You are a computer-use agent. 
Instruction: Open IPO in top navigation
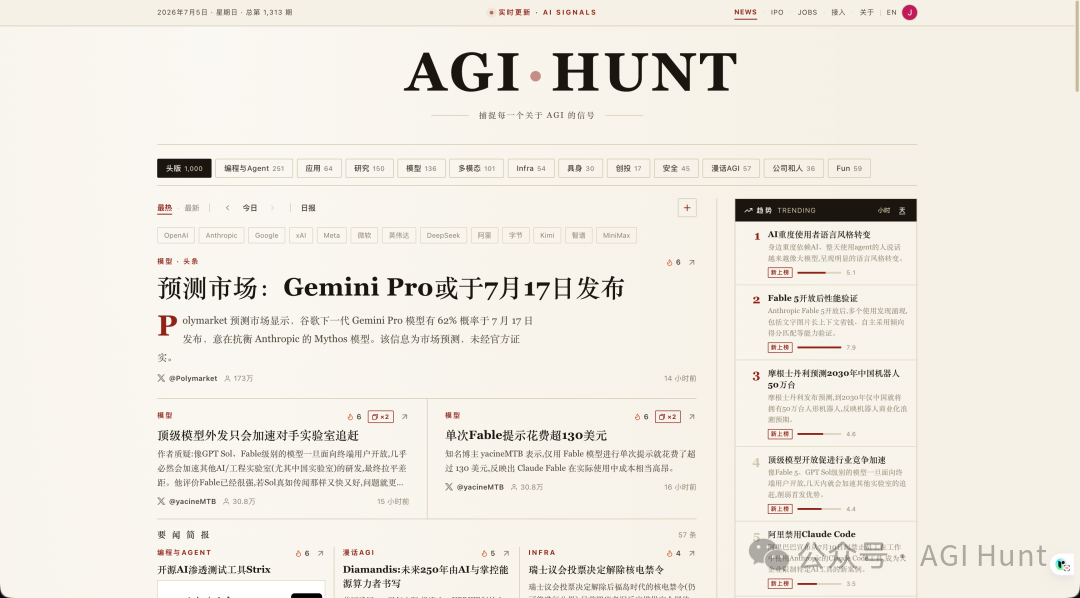point(777,12)
